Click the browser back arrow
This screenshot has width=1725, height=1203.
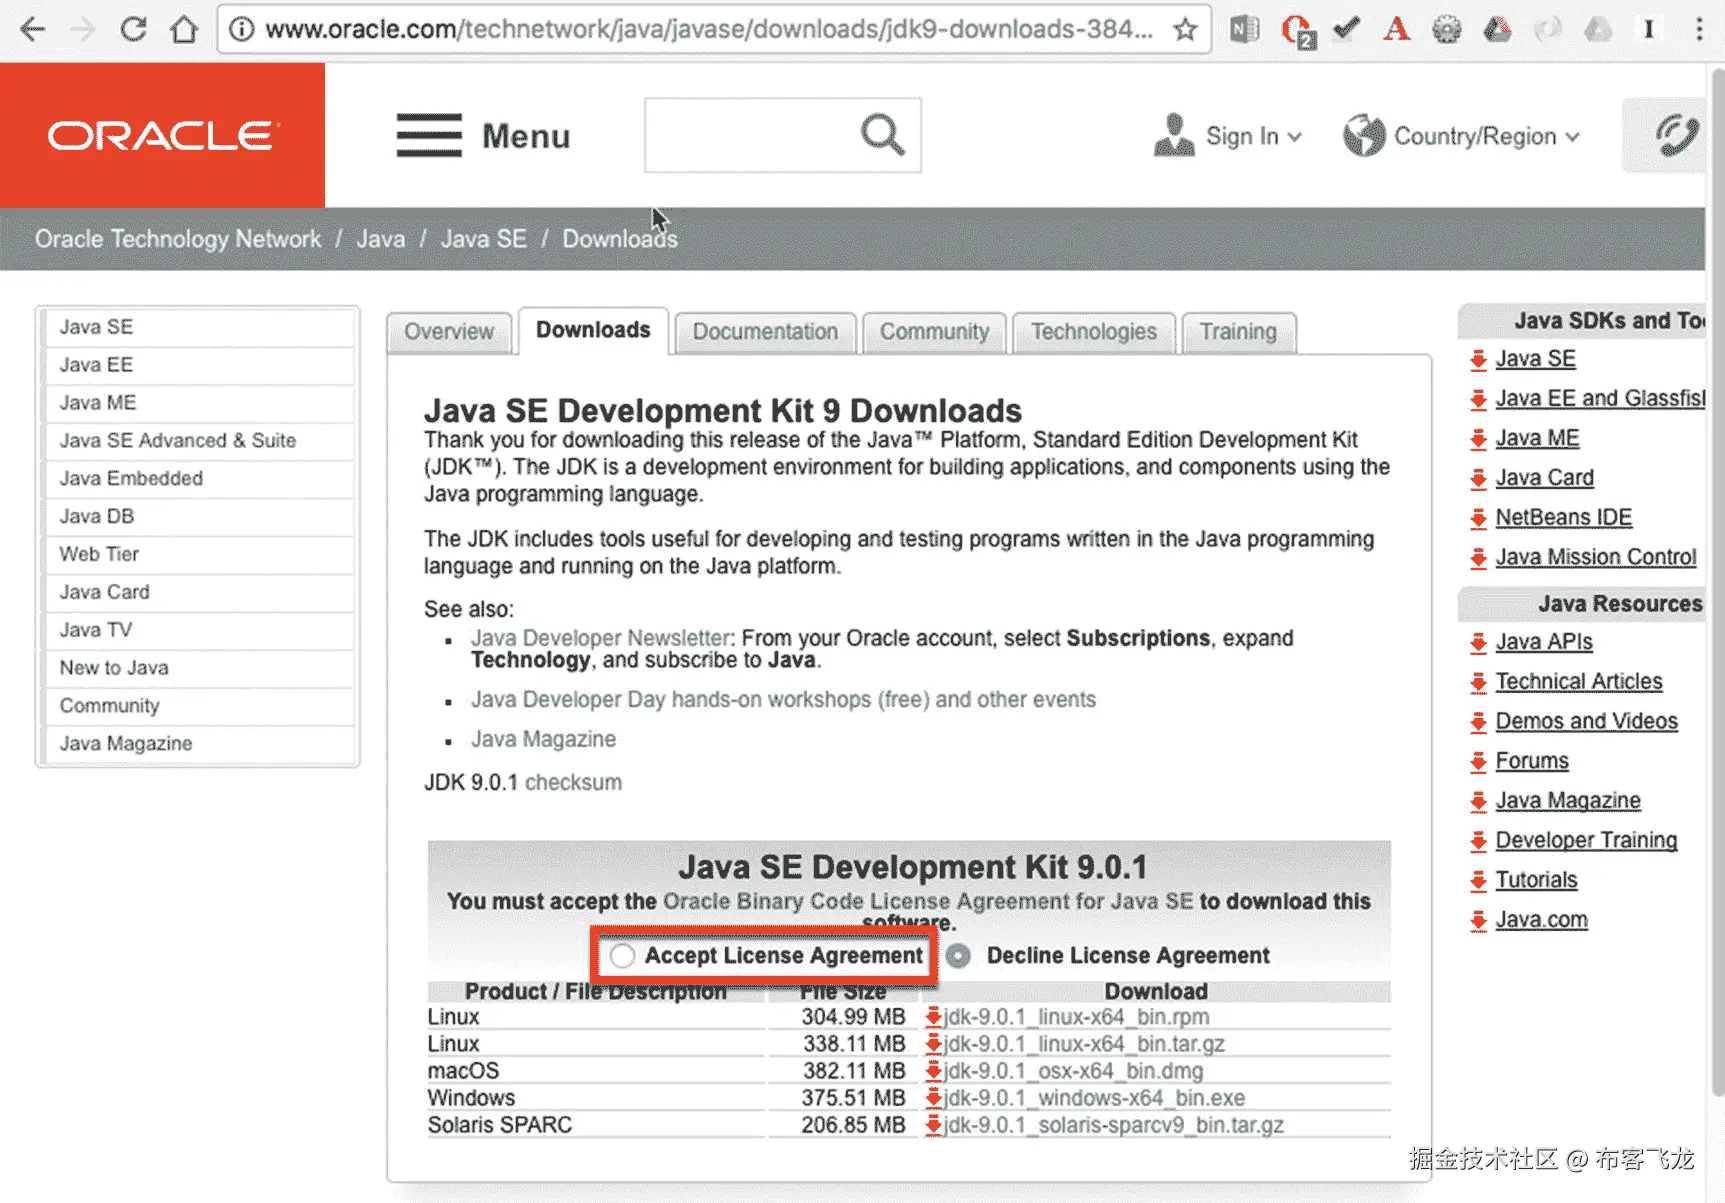(33, 29)
